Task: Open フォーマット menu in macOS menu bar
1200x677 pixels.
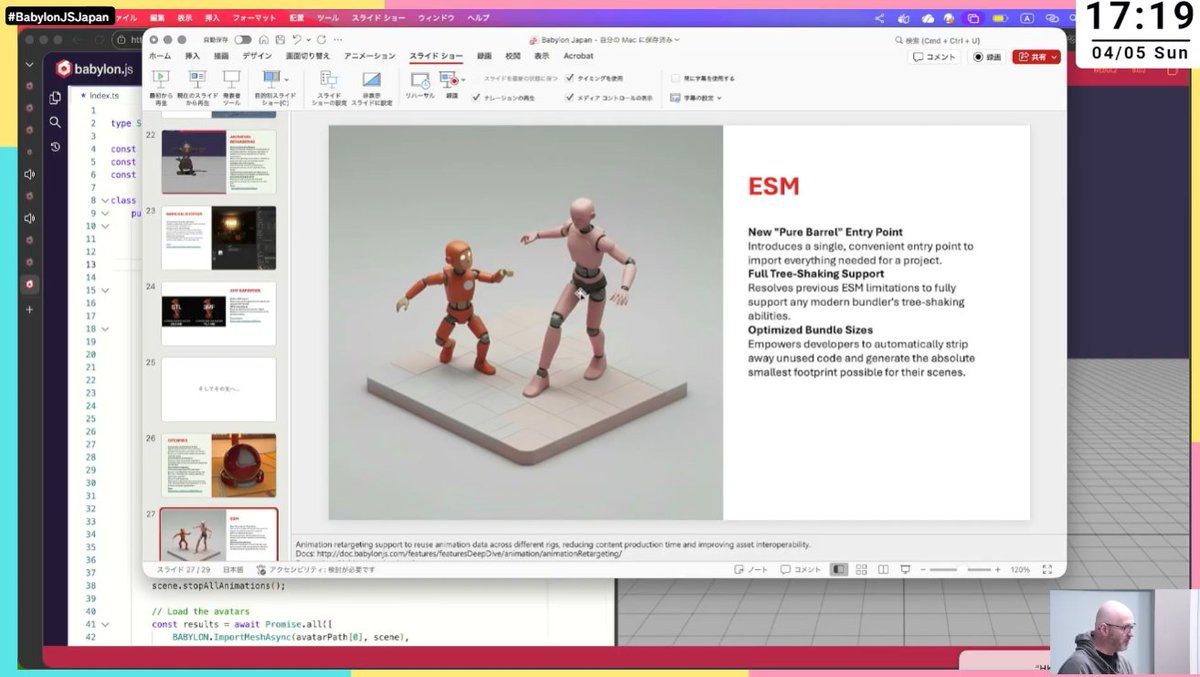Action: pyautogui.click(x=256, y=18)
